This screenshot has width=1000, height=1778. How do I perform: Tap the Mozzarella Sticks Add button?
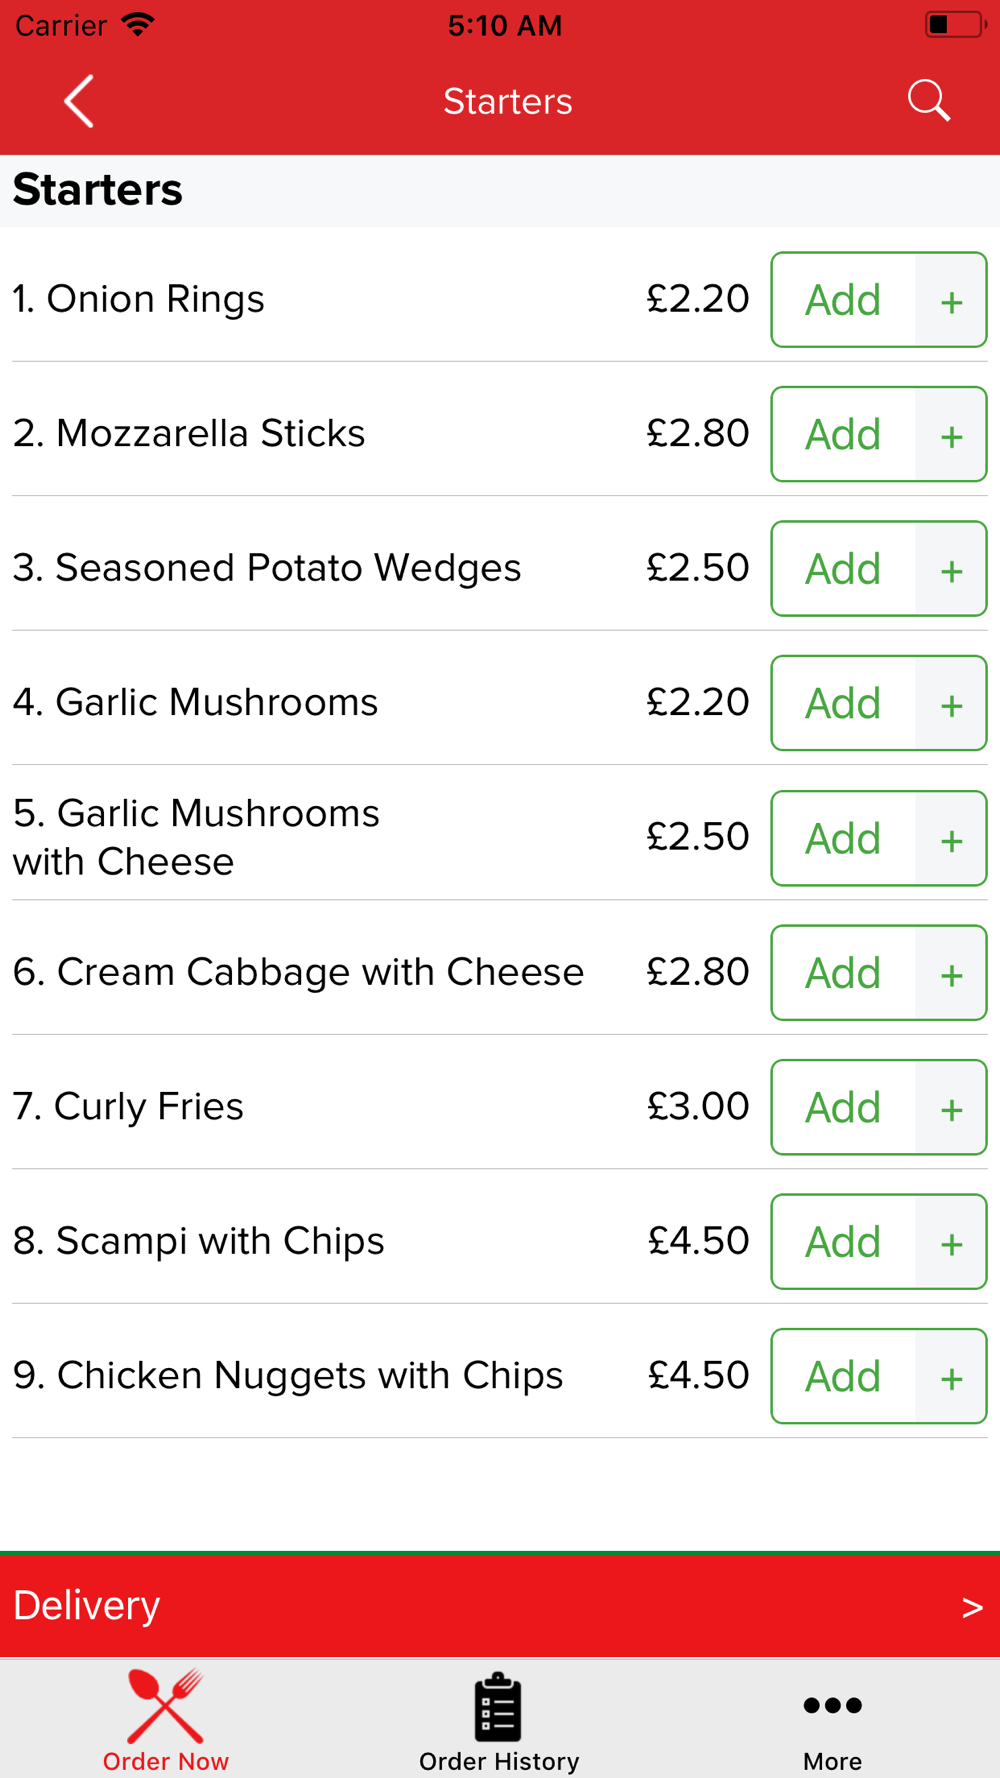(843, 435)
